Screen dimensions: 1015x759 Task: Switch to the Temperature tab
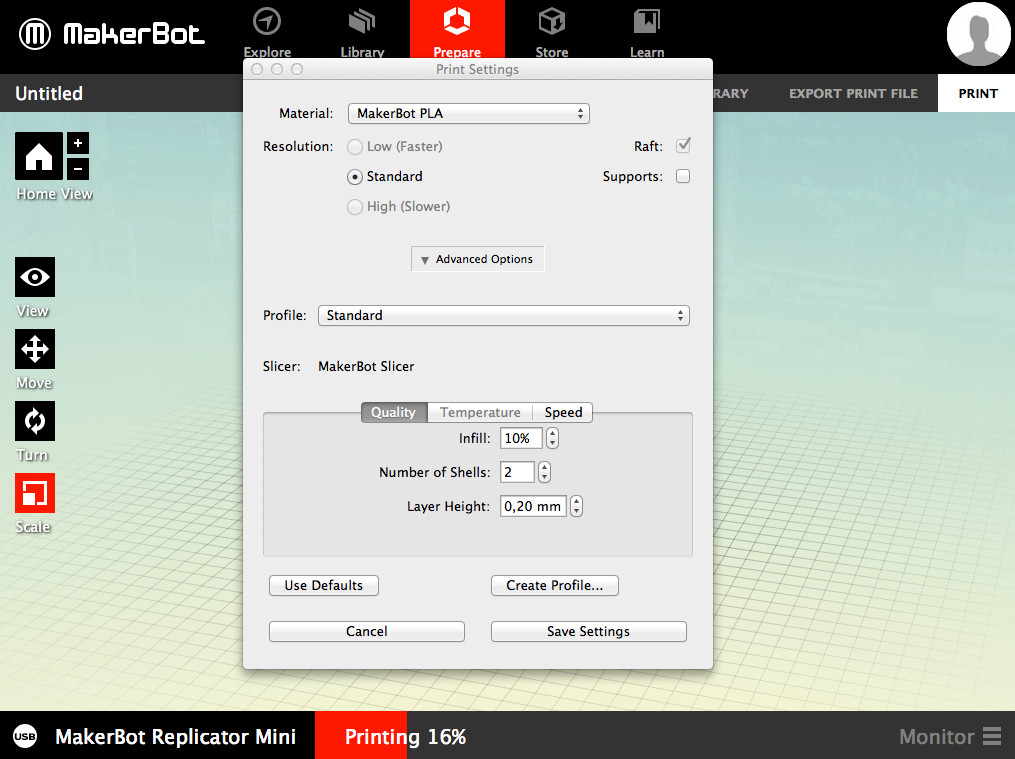tap(480, 412)
